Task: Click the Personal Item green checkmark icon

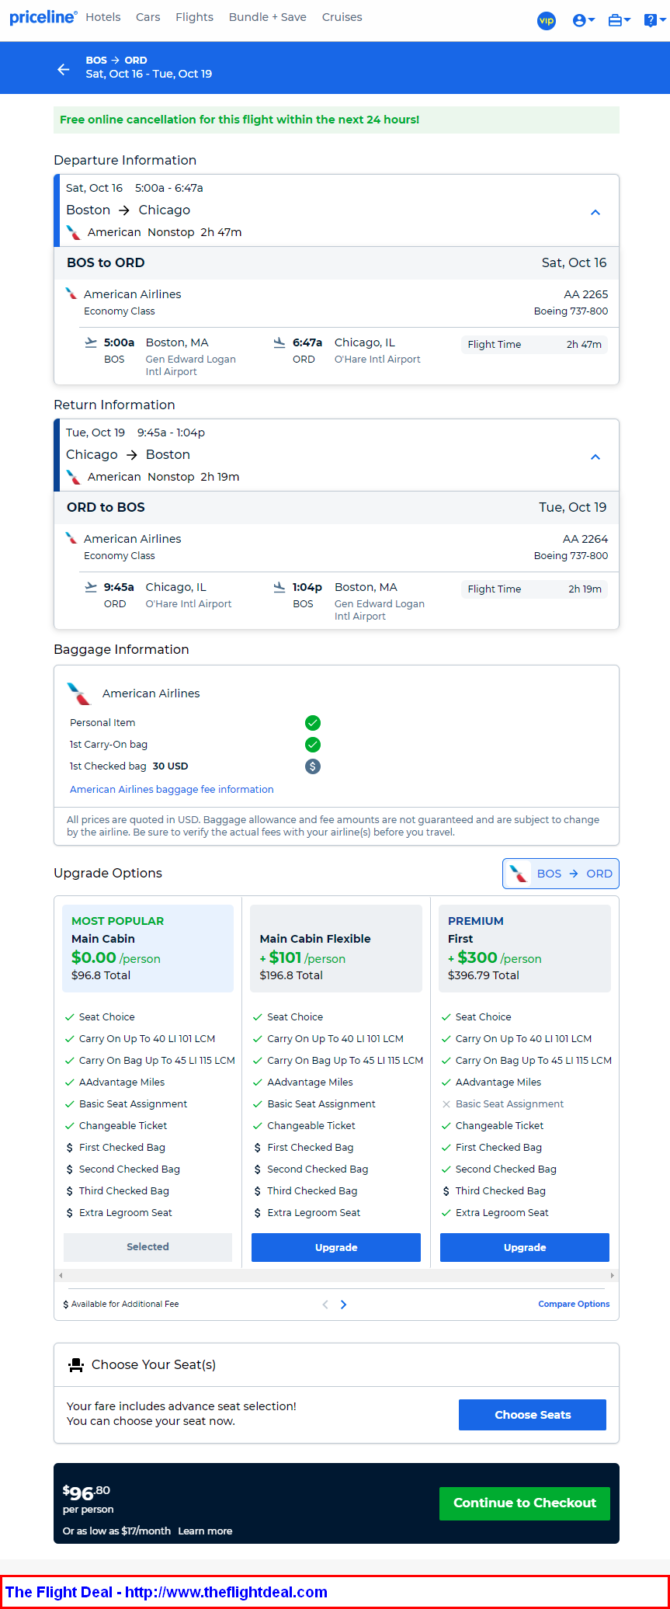Action: (x=313, y=722)
